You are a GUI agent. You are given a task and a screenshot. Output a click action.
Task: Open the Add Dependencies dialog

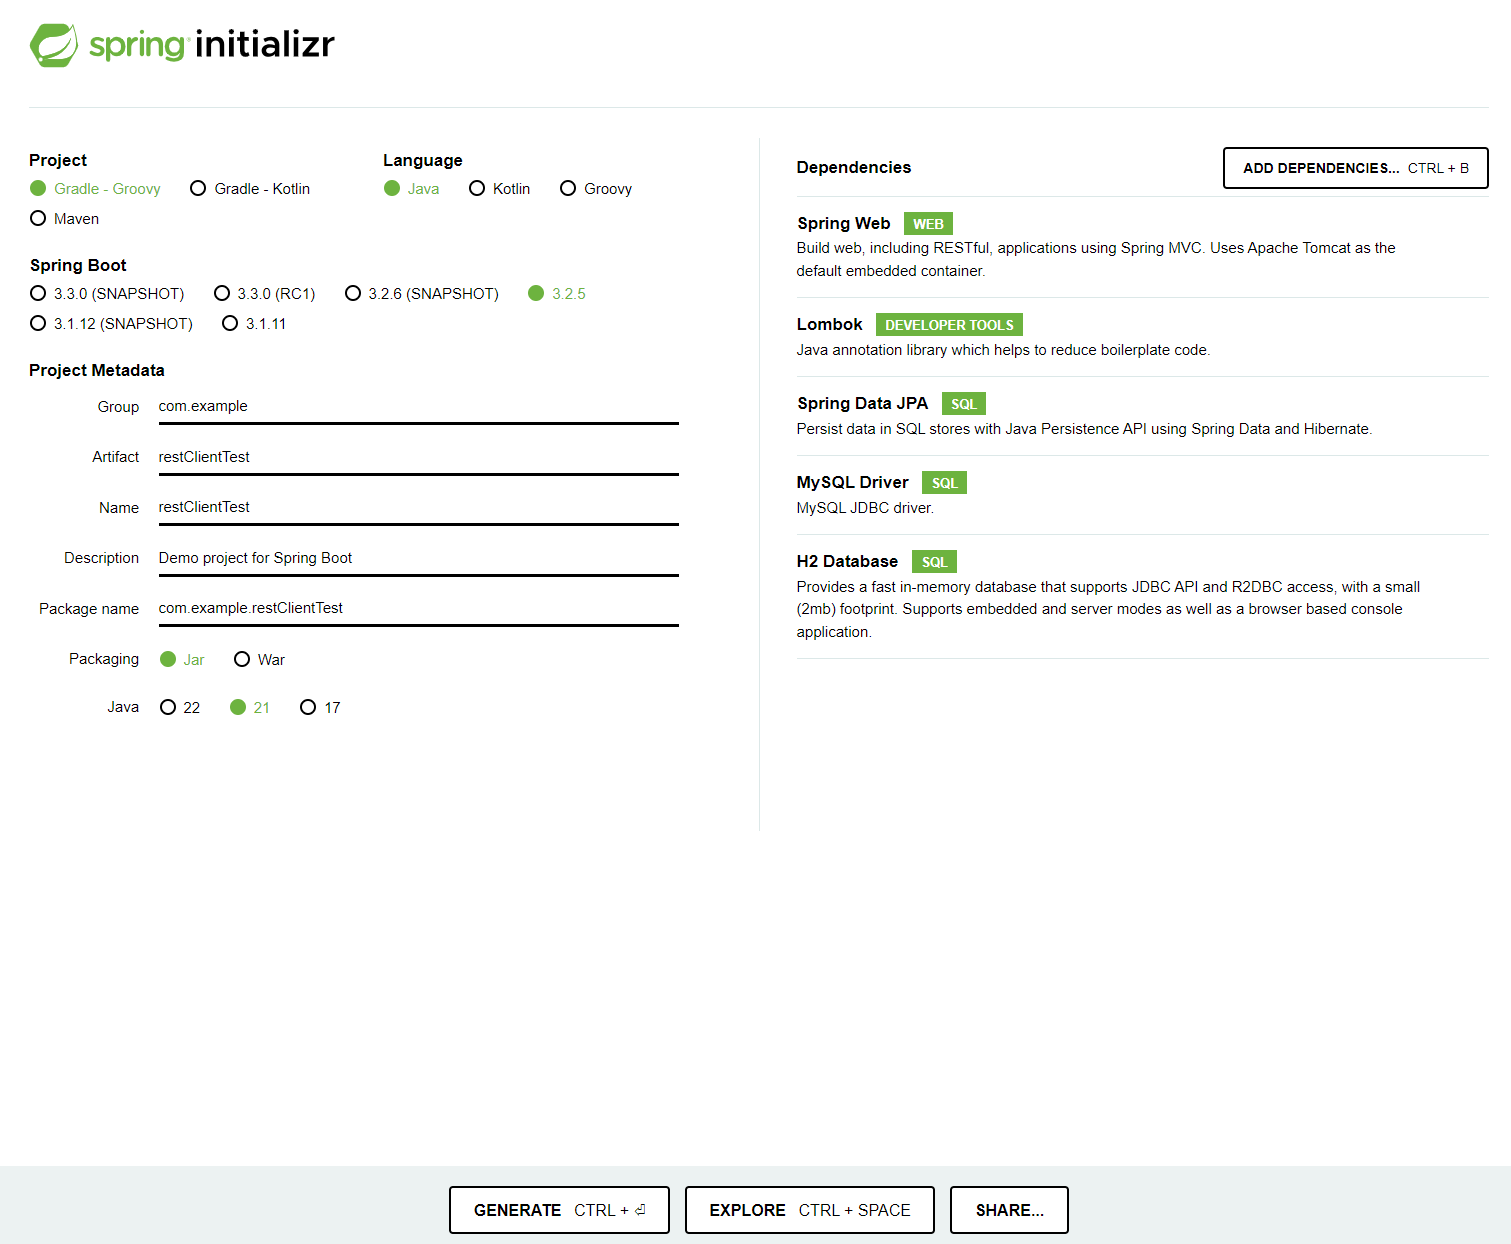point(1355,168)
